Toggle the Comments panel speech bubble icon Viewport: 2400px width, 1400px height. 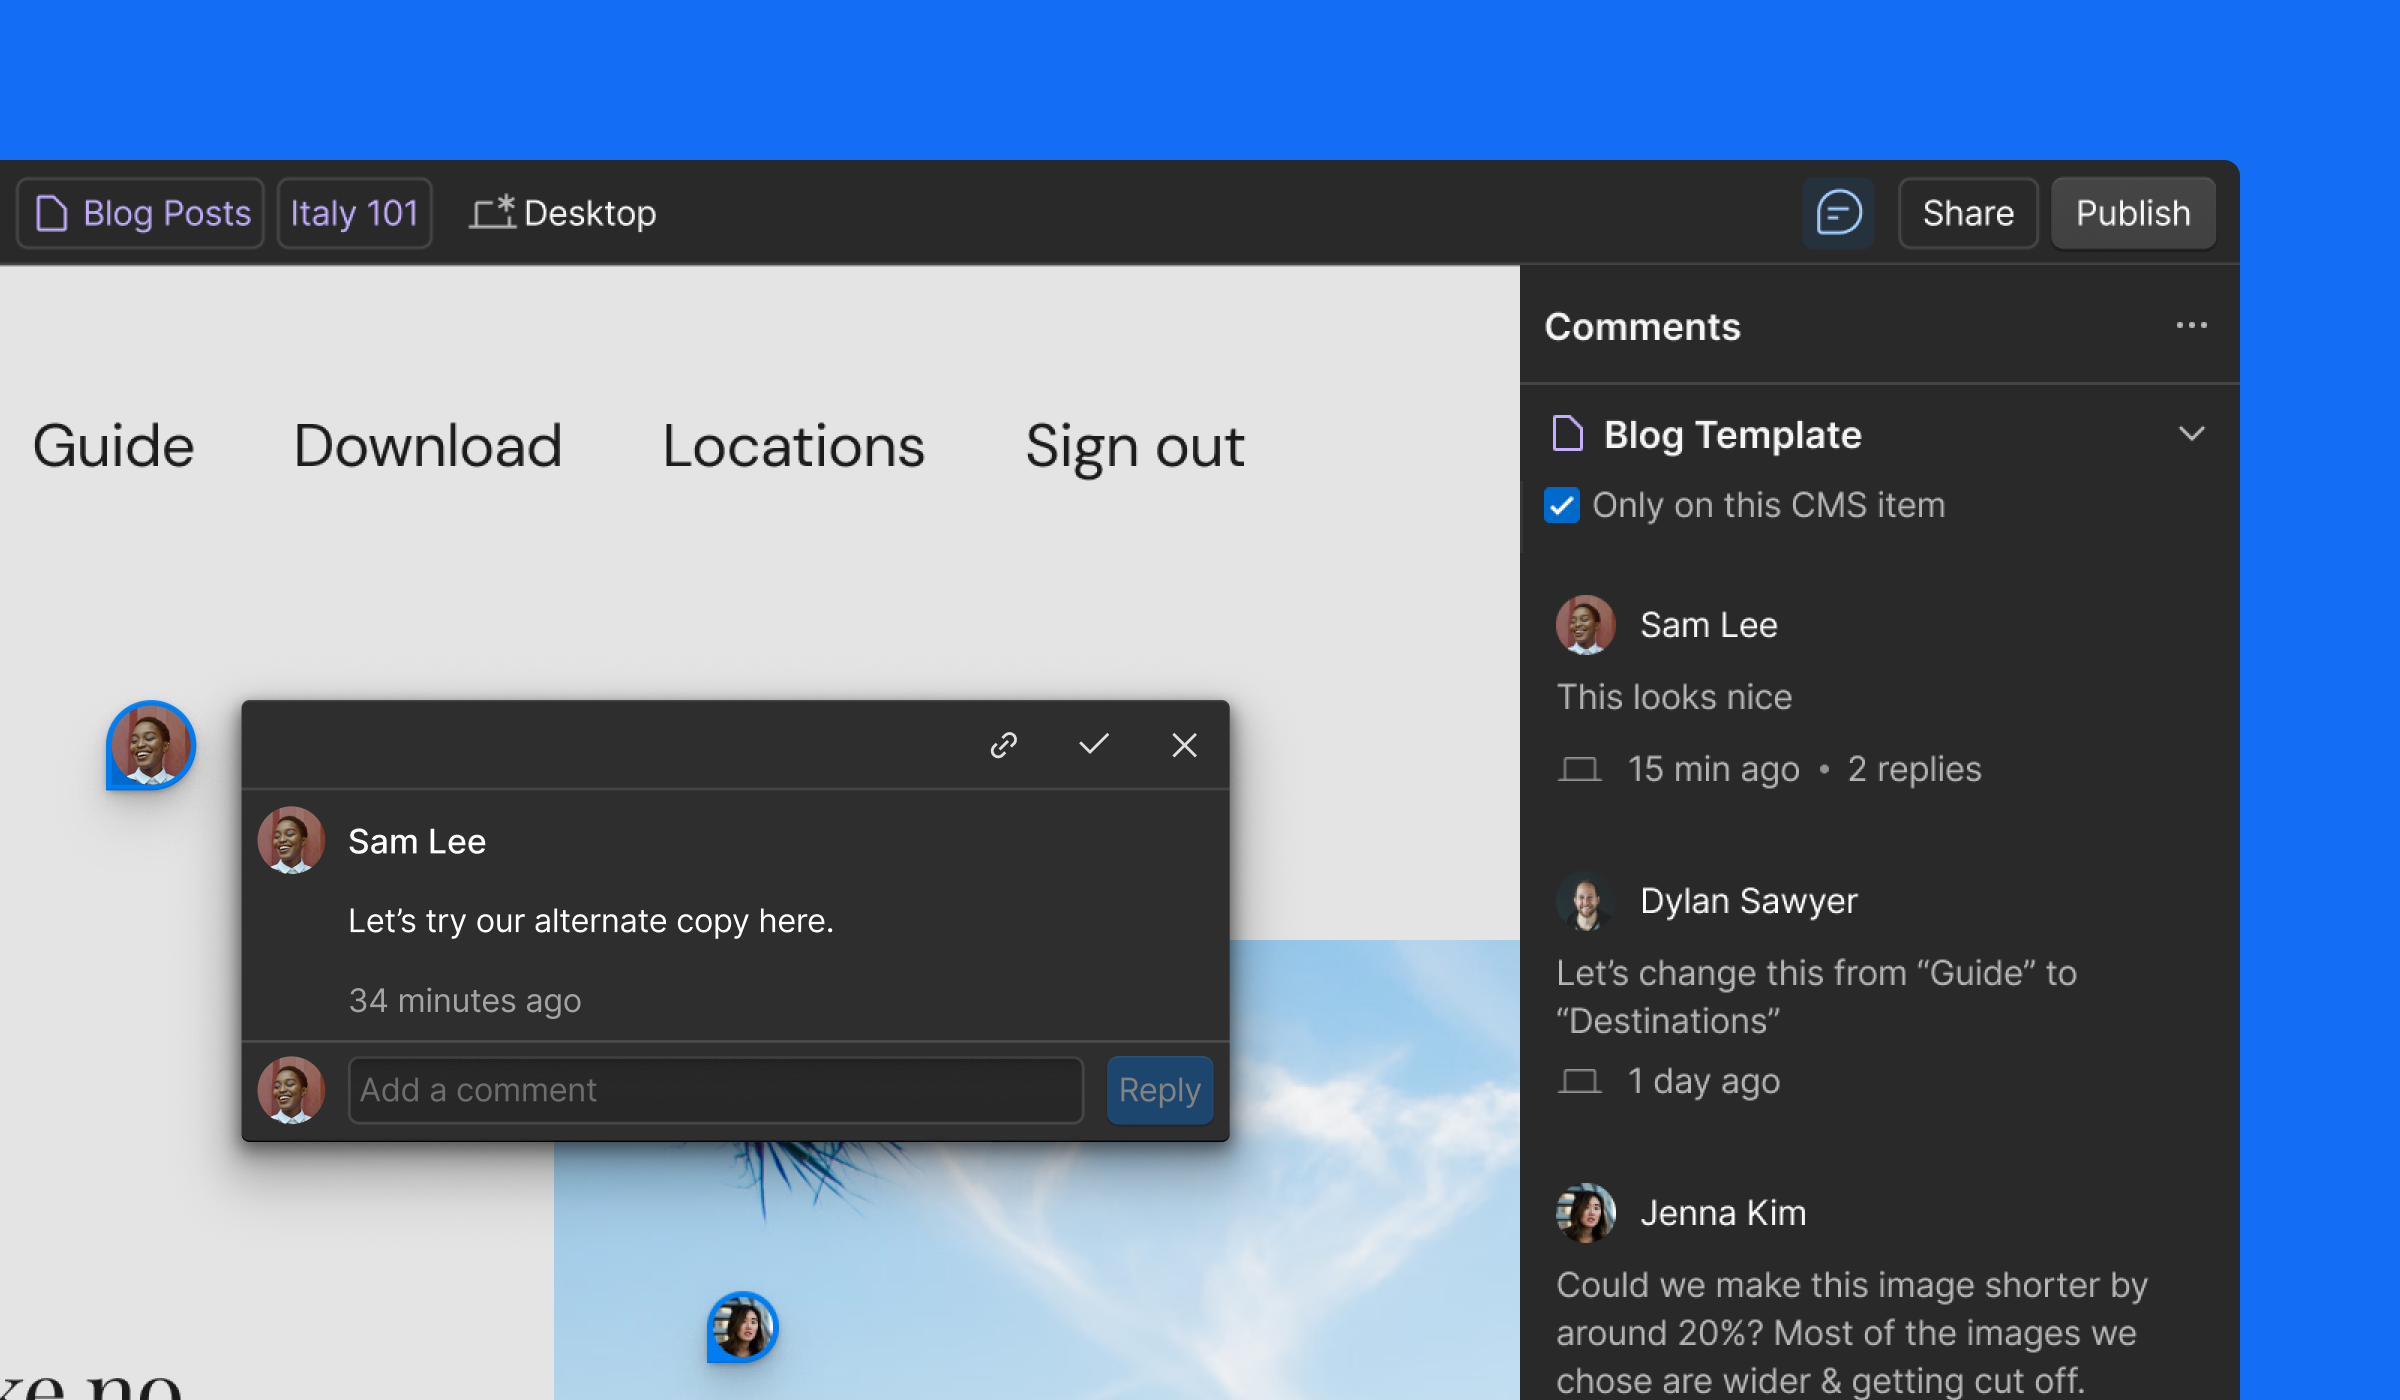(1838, 213)
